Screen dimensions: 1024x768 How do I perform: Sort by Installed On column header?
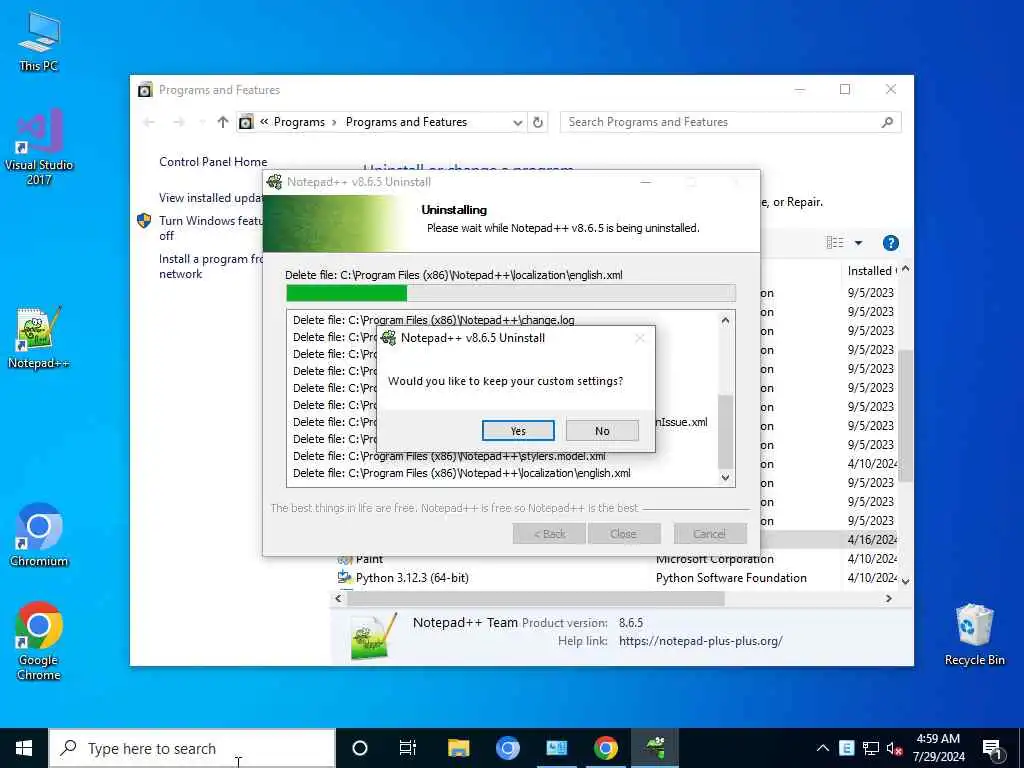pyautogui.click(x=871, y=270)
